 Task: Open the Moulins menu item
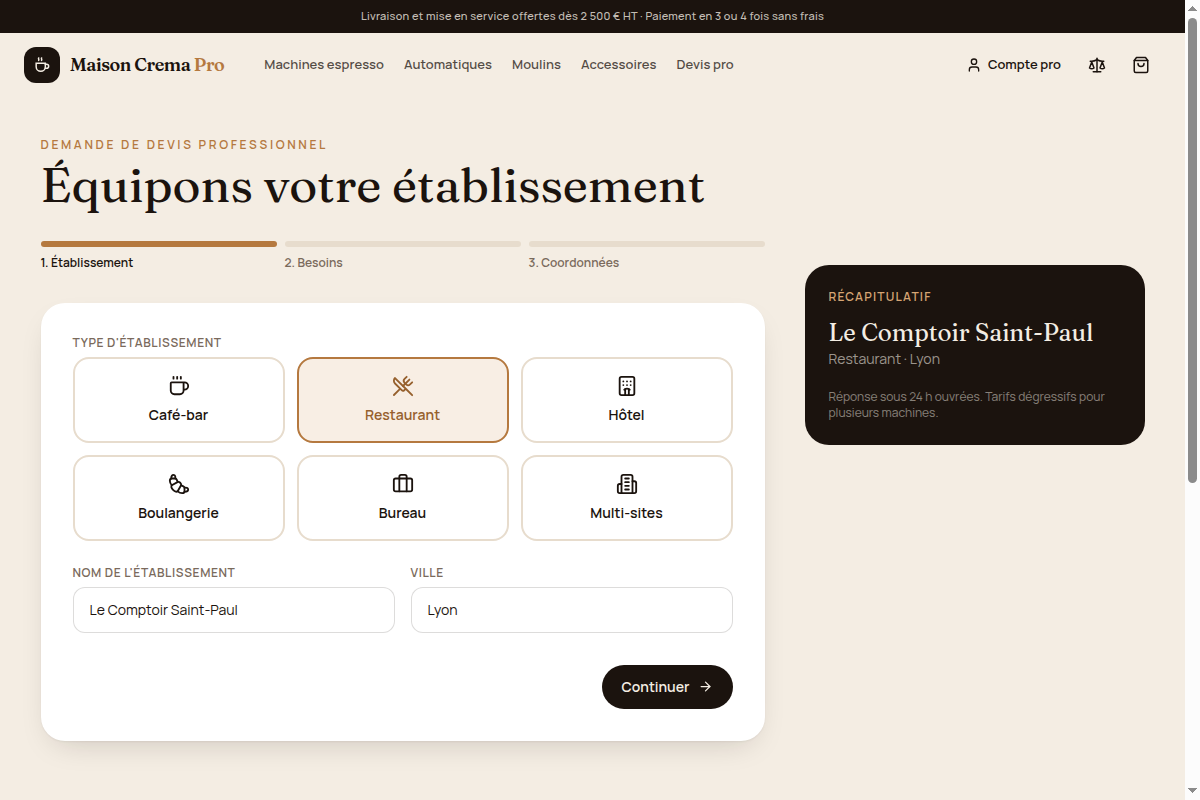coord(536,65)
